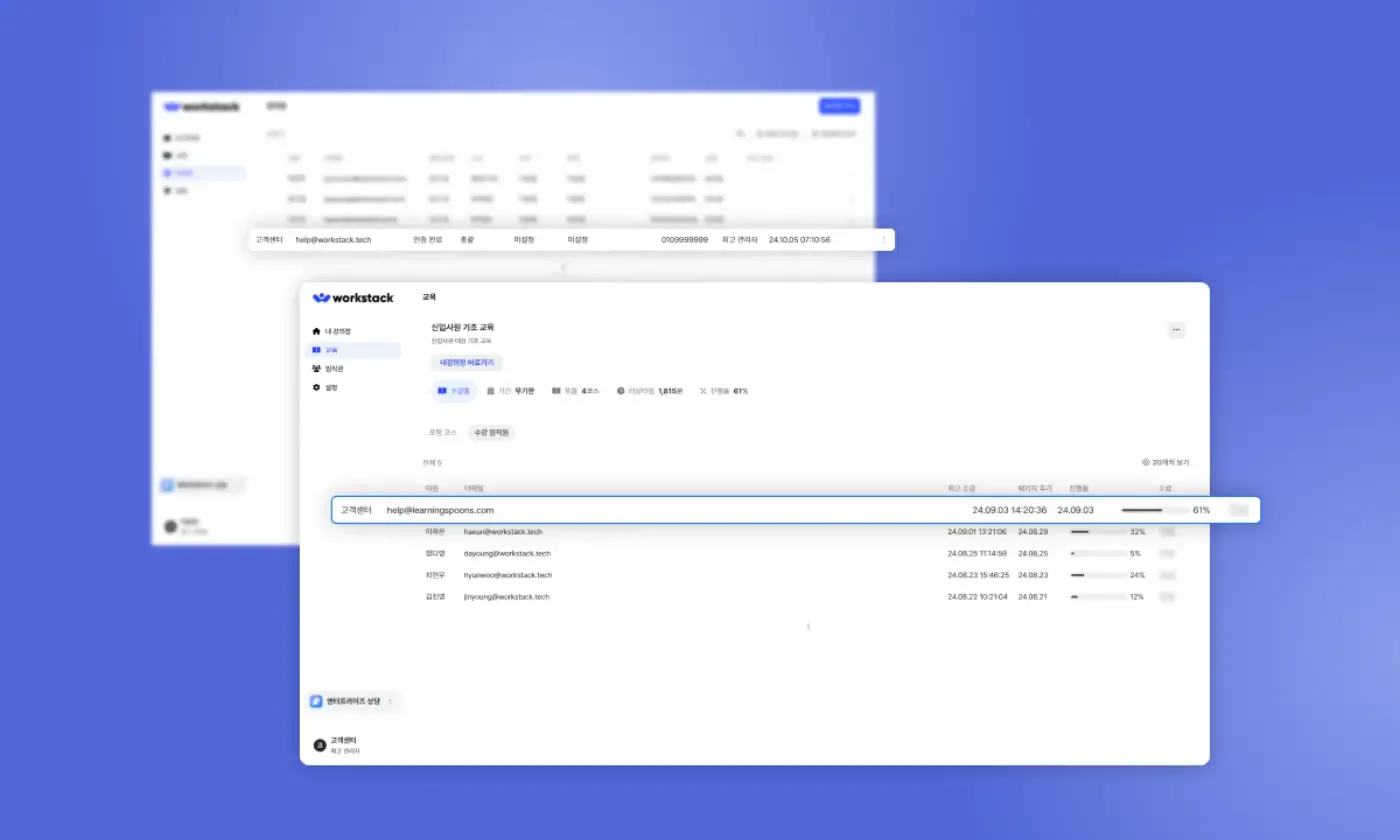1400x840 pixels.
Task: Click the email help@workstack.tech in the back window
Action: pos(333,240)
